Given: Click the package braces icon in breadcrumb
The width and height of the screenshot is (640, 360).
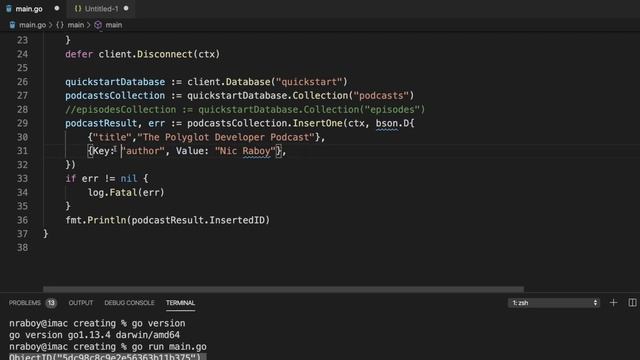Looking at the screenshot, I should click(x=60, y=25).
